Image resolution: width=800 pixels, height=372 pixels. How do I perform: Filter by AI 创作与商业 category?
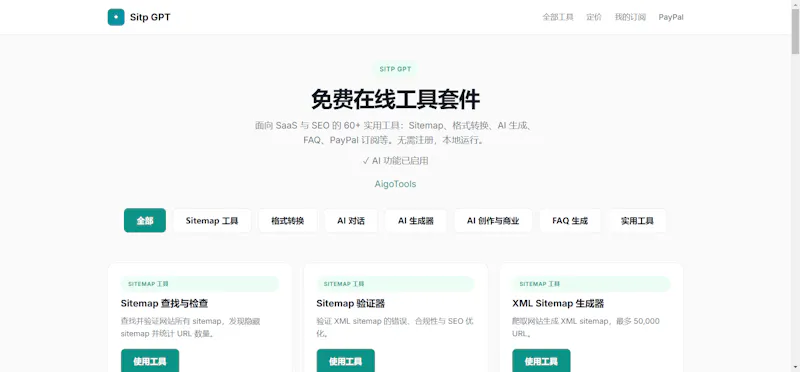493,220
